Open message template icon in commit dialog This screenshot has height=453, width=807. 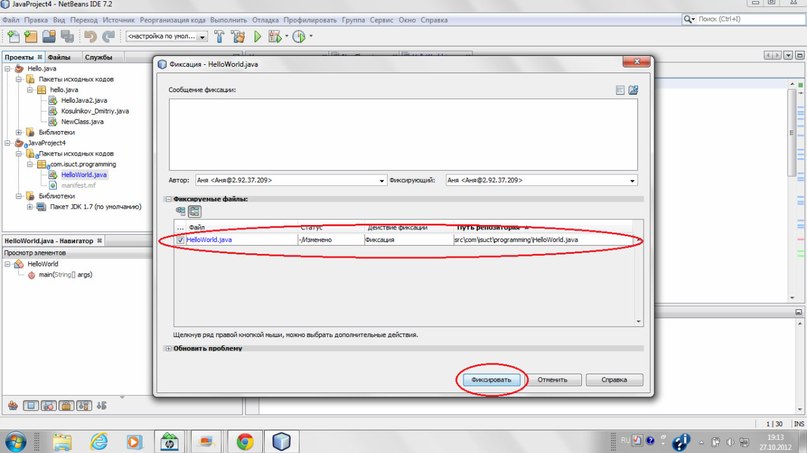click(x=633, y=90)
